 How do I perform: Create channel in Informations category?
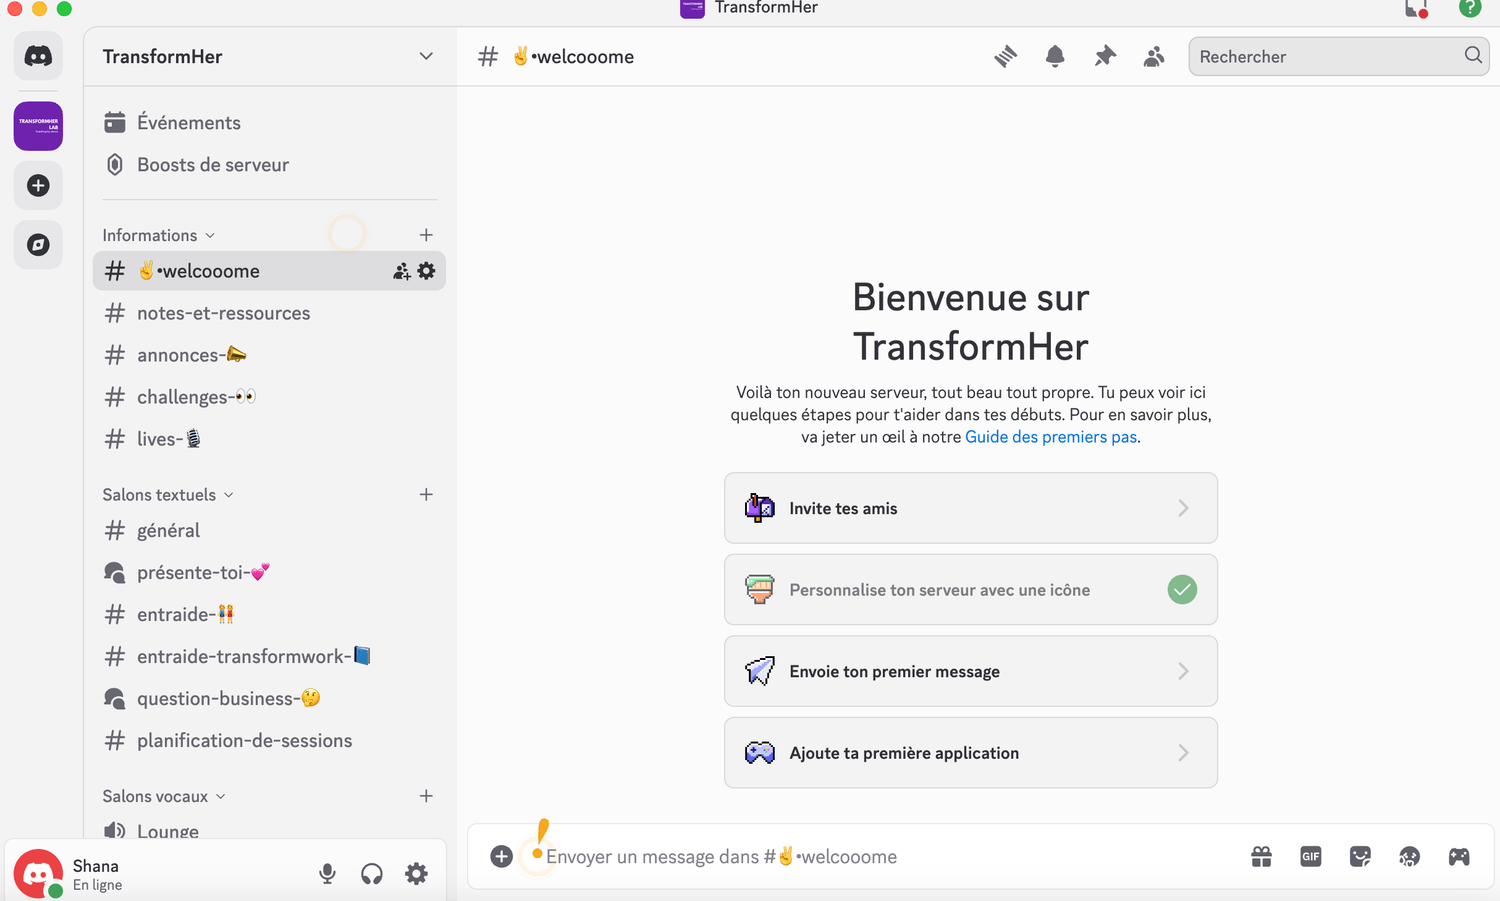click(426, 235)
